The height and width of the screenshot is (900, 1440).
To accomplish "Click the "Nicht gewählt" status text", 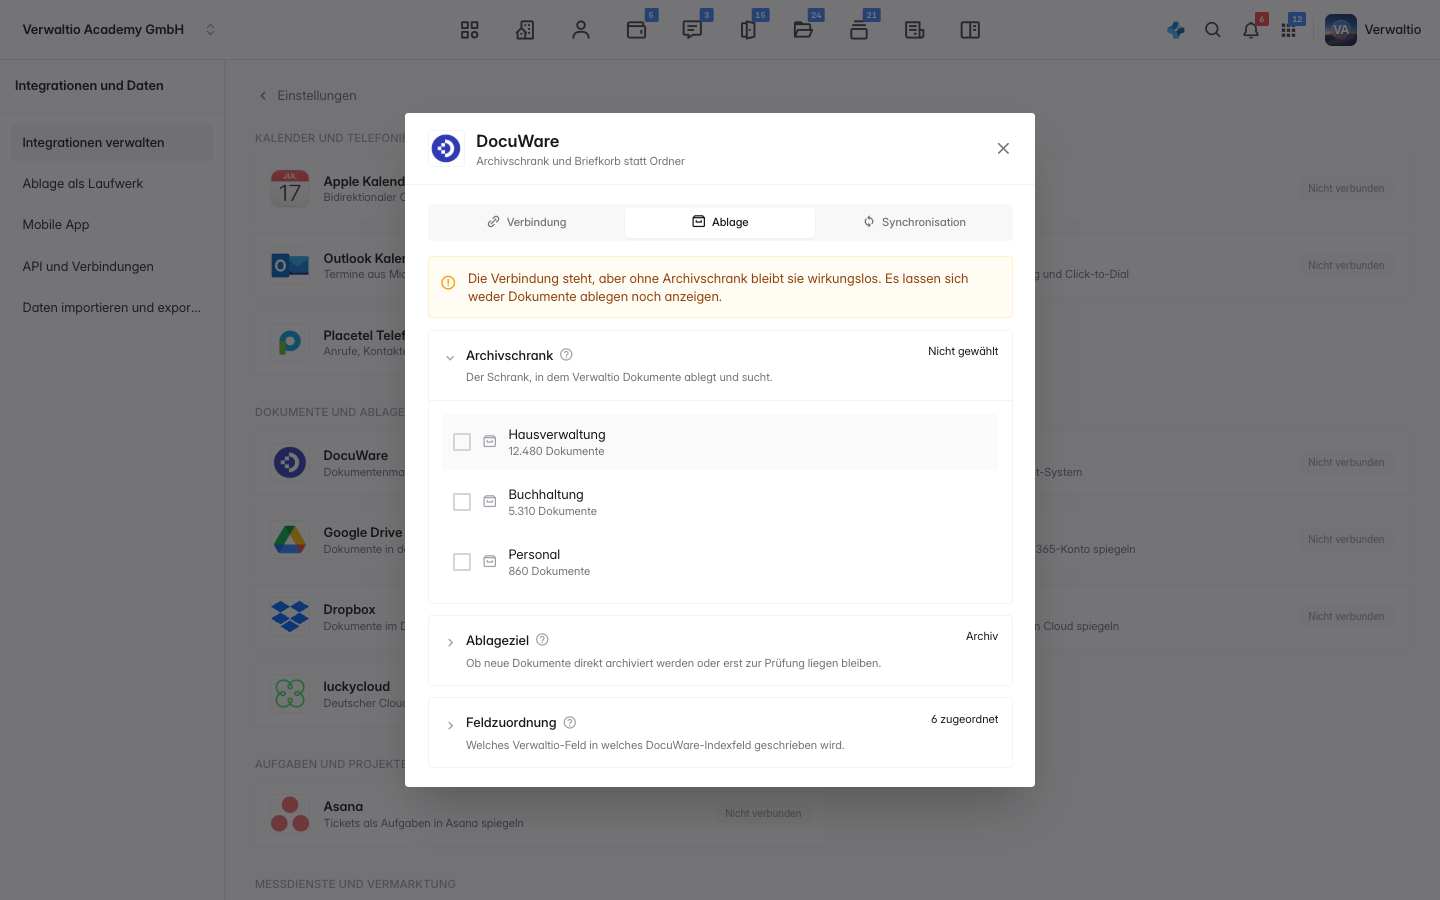I will pos(963,351).
